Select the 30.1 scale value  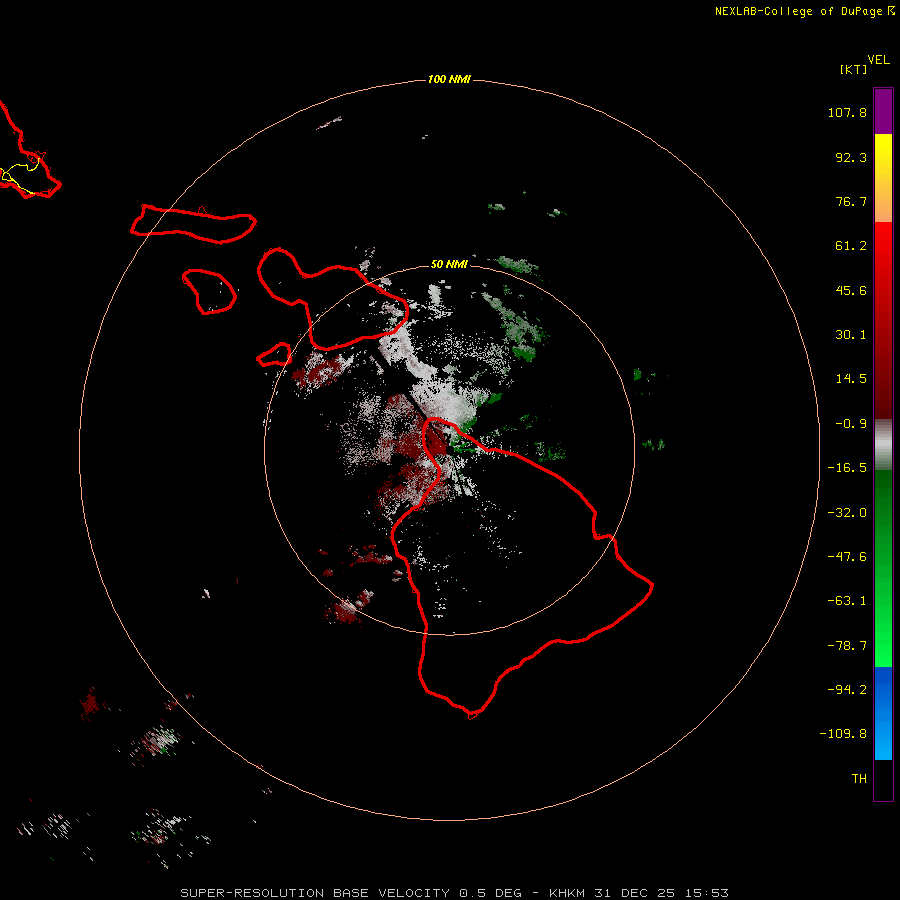point(851,335)
